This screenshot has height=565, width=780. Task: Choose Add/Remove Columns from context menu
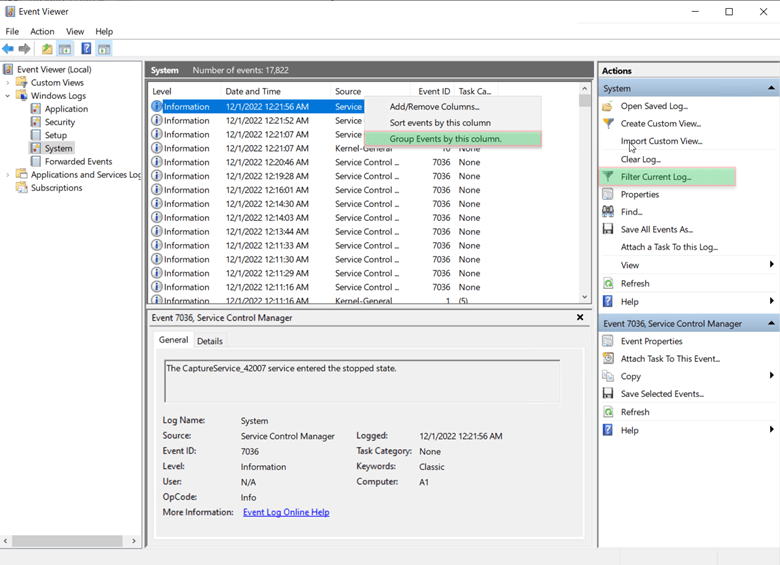click(x=453, y=106)
